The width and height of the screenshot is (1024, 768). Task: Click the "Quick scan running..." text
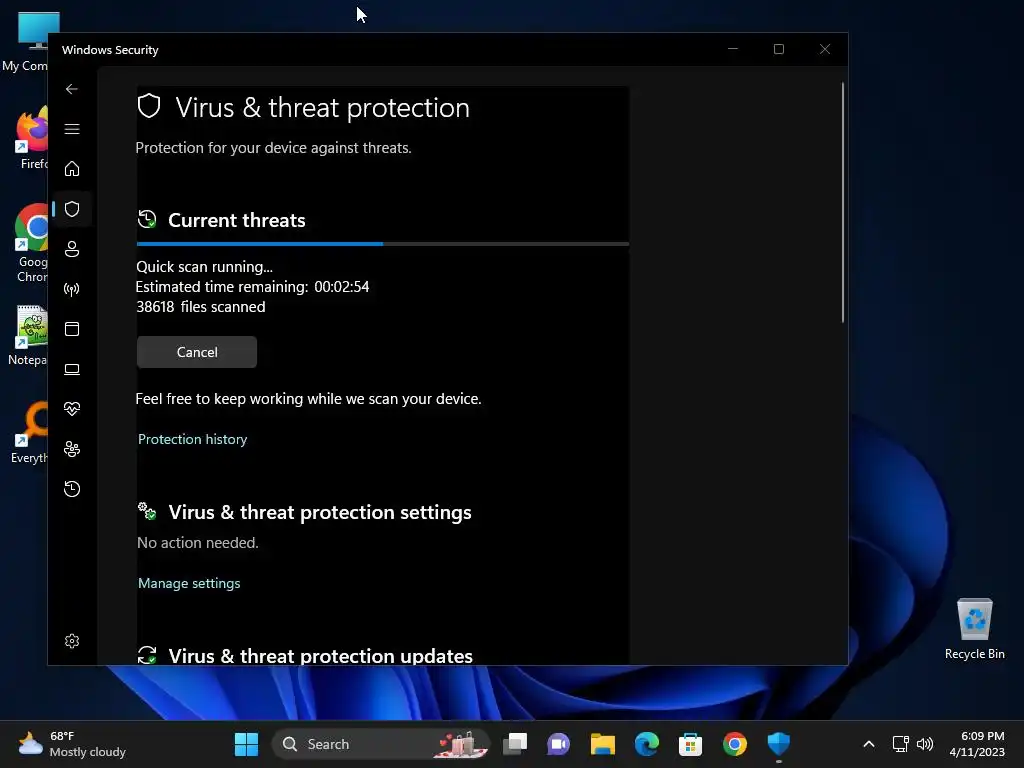204,266
